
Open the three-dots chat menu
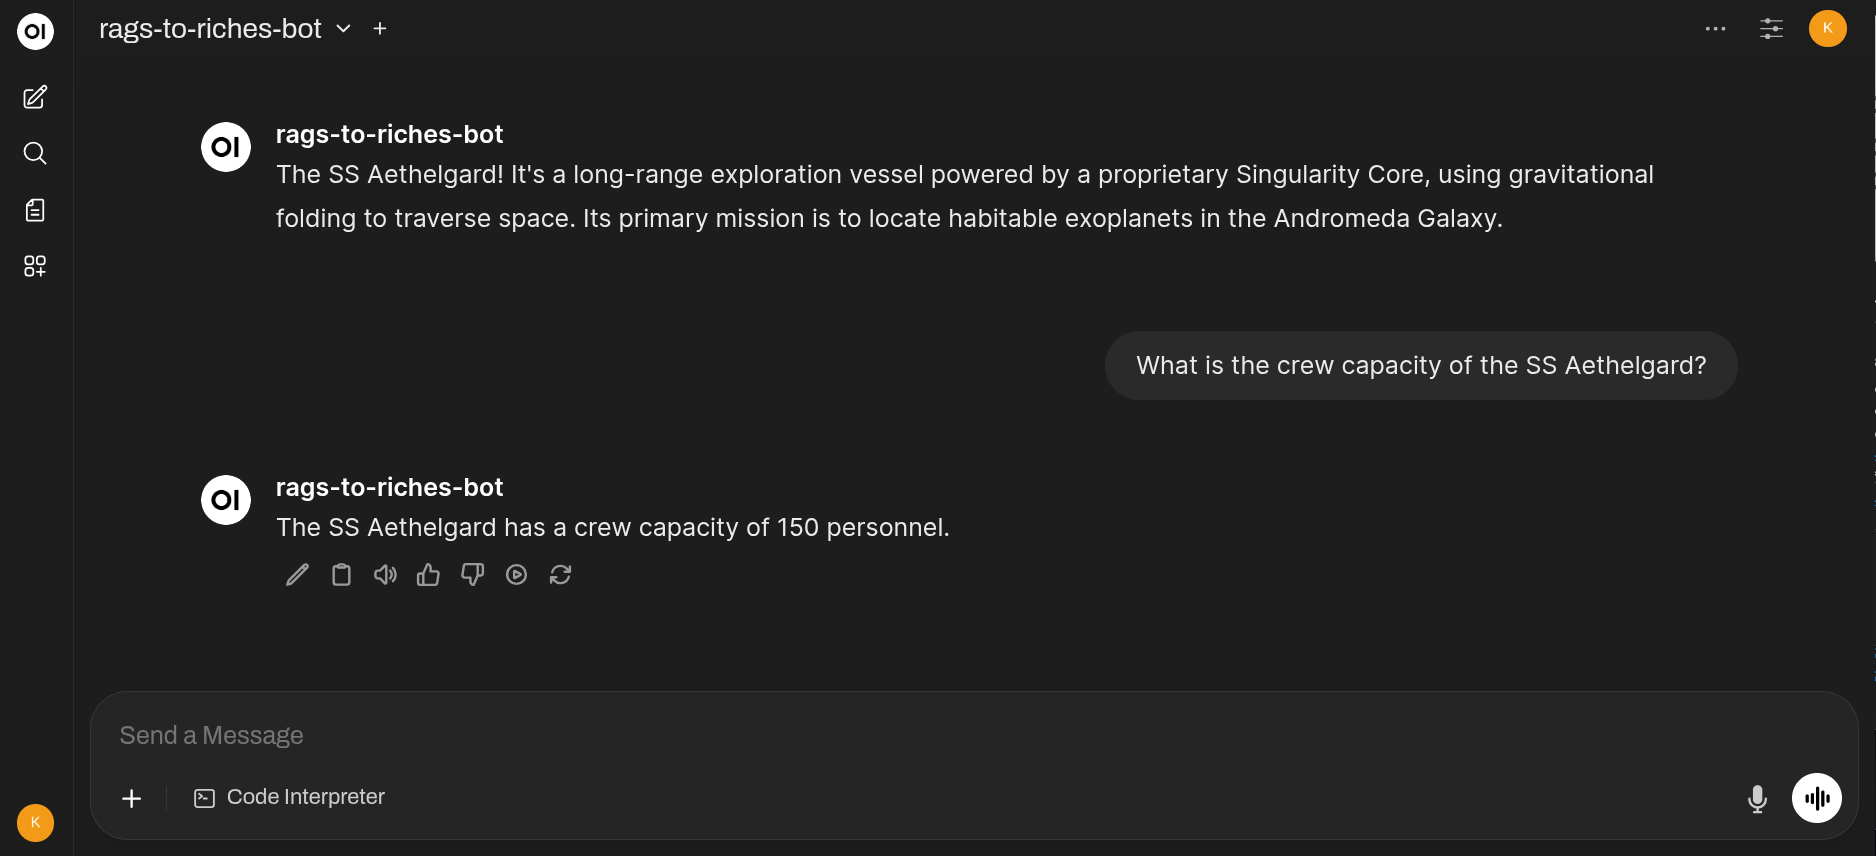pyautogui.click(x=1715, y=29)
